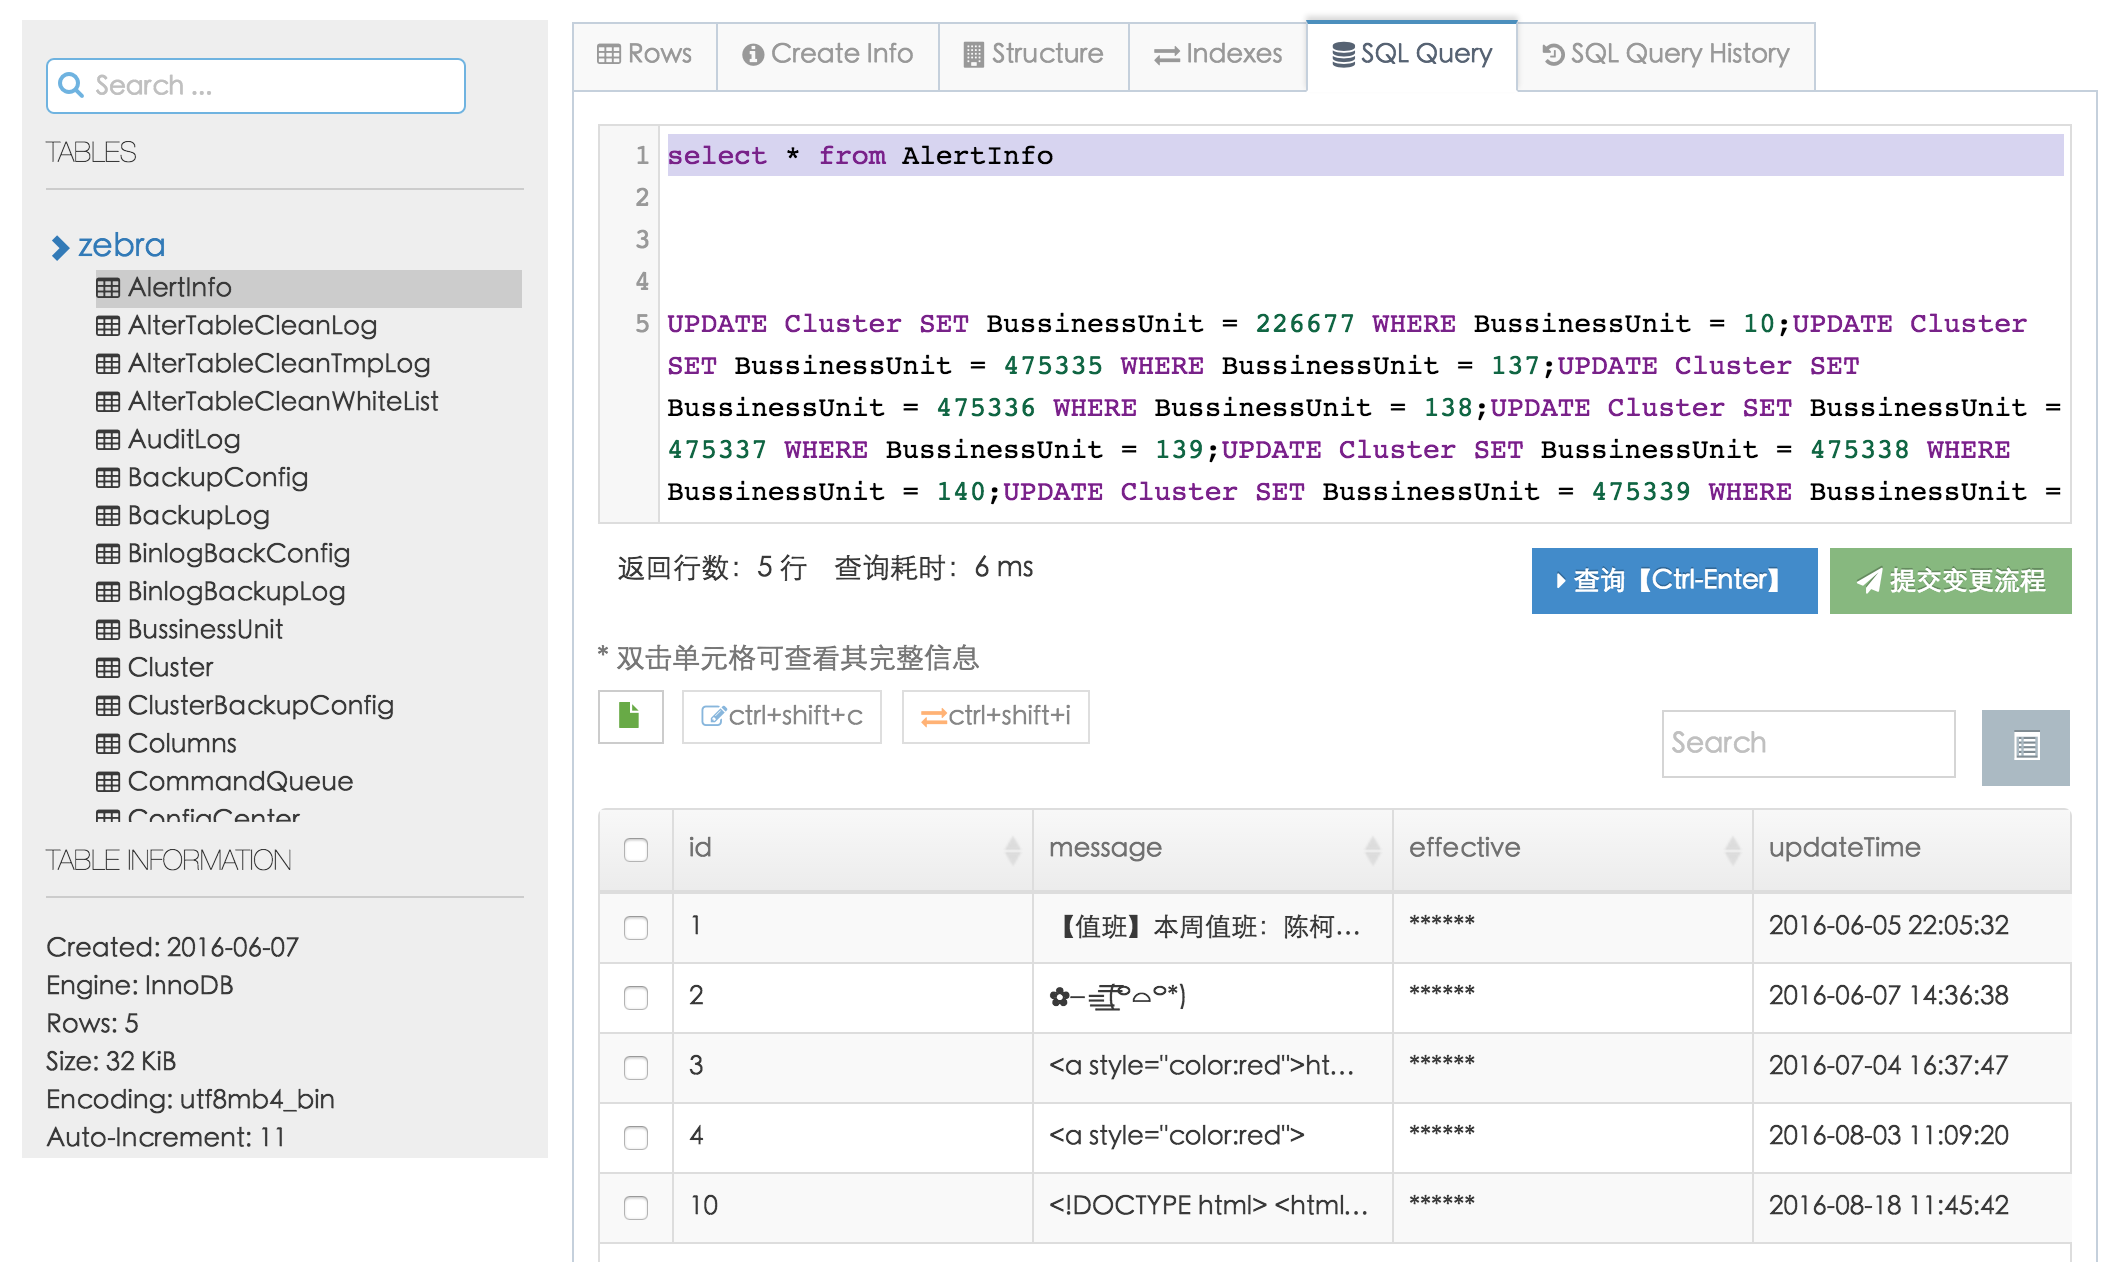This screenshot has width=2120, height=1262.
Task: Click 提交变更流程 (Submit Changes) button
Action: [1953, 578]
